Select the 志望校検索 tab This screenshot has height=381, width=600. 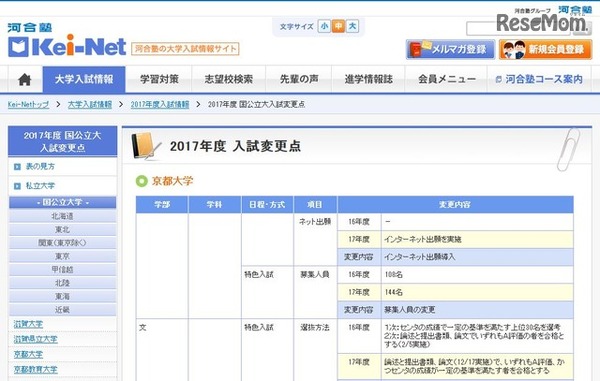pos(228,80)
